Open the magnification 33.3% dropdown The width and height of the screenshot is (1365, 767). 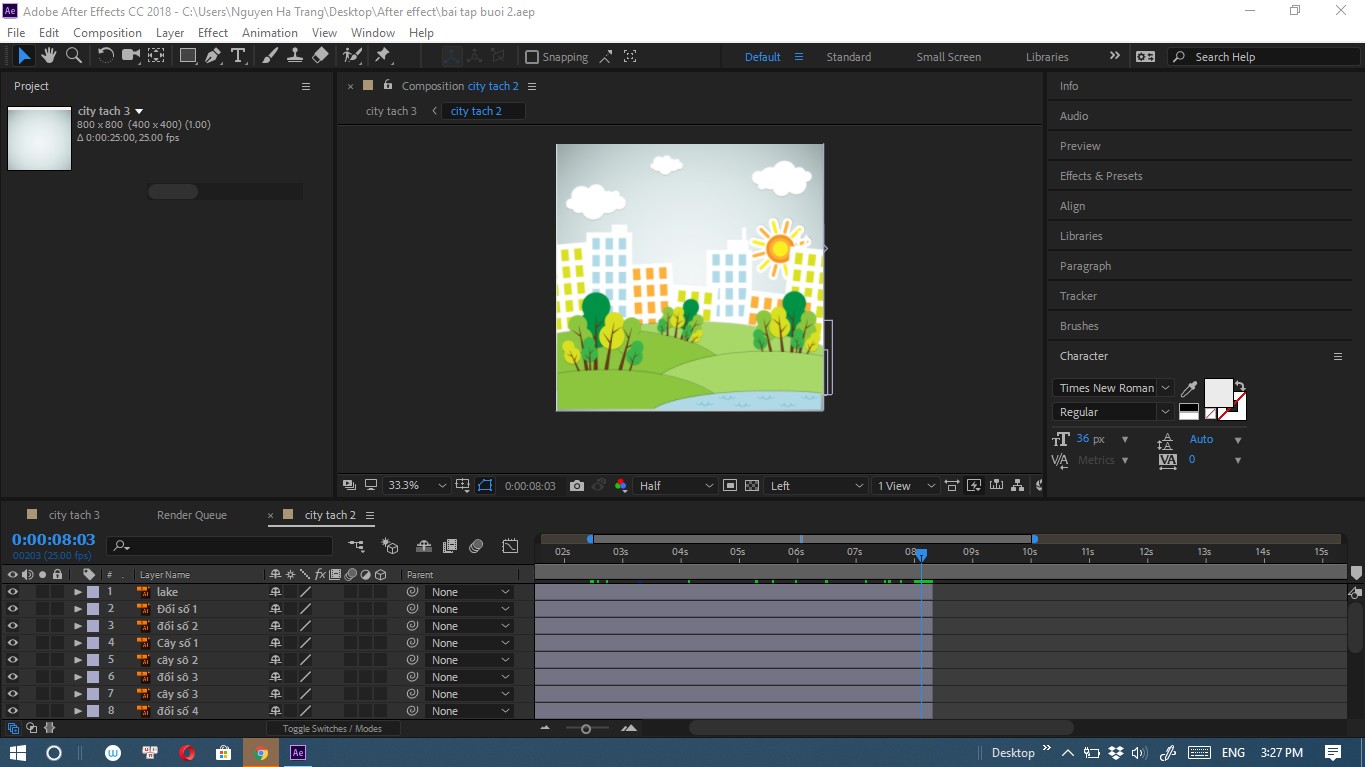pos(417,486)
